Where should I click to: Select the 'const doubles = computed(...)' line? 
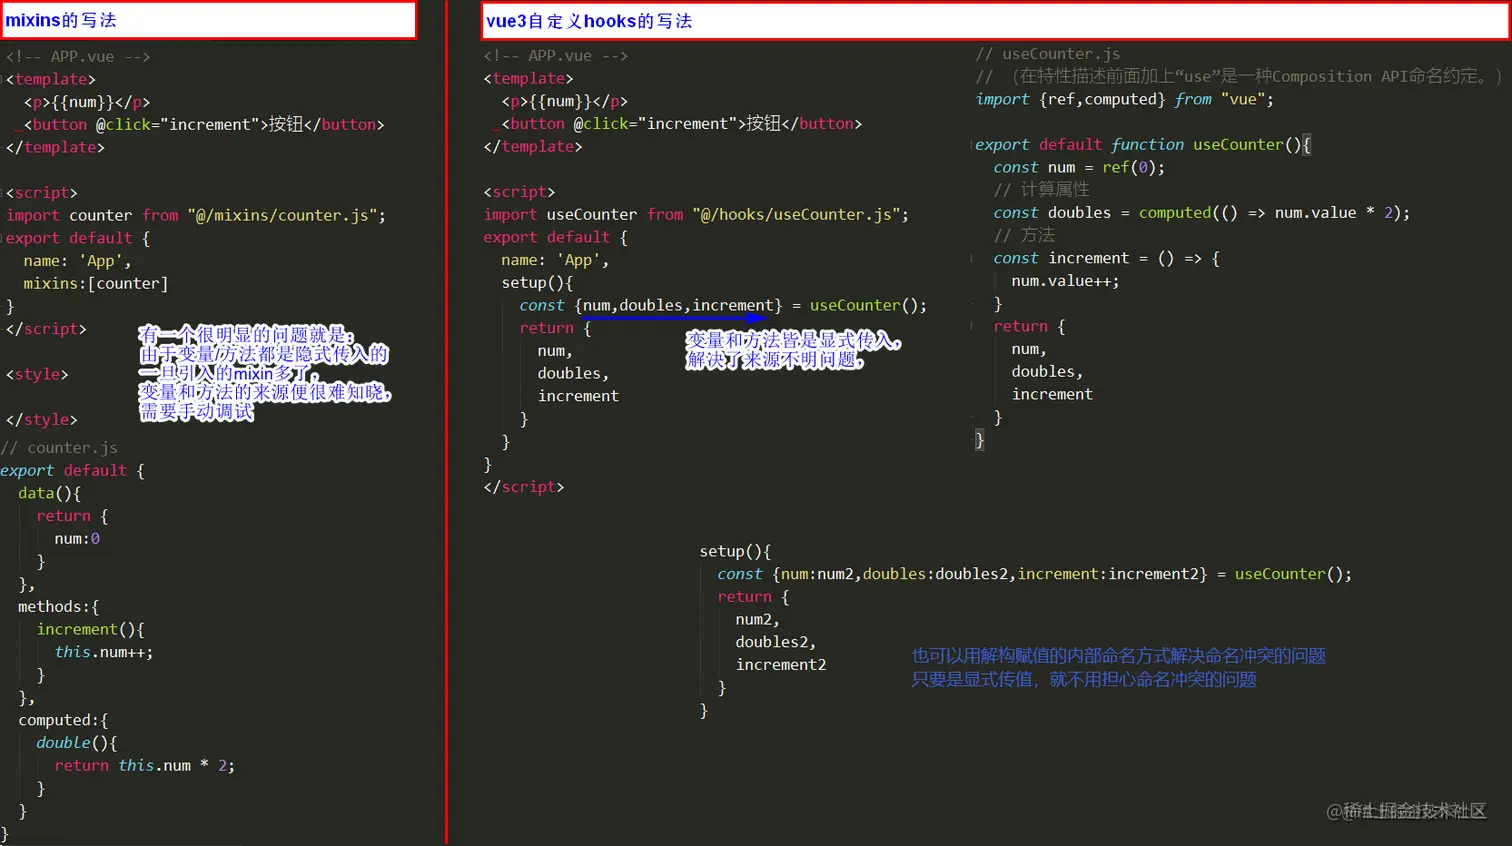(x=1202, y=212)
